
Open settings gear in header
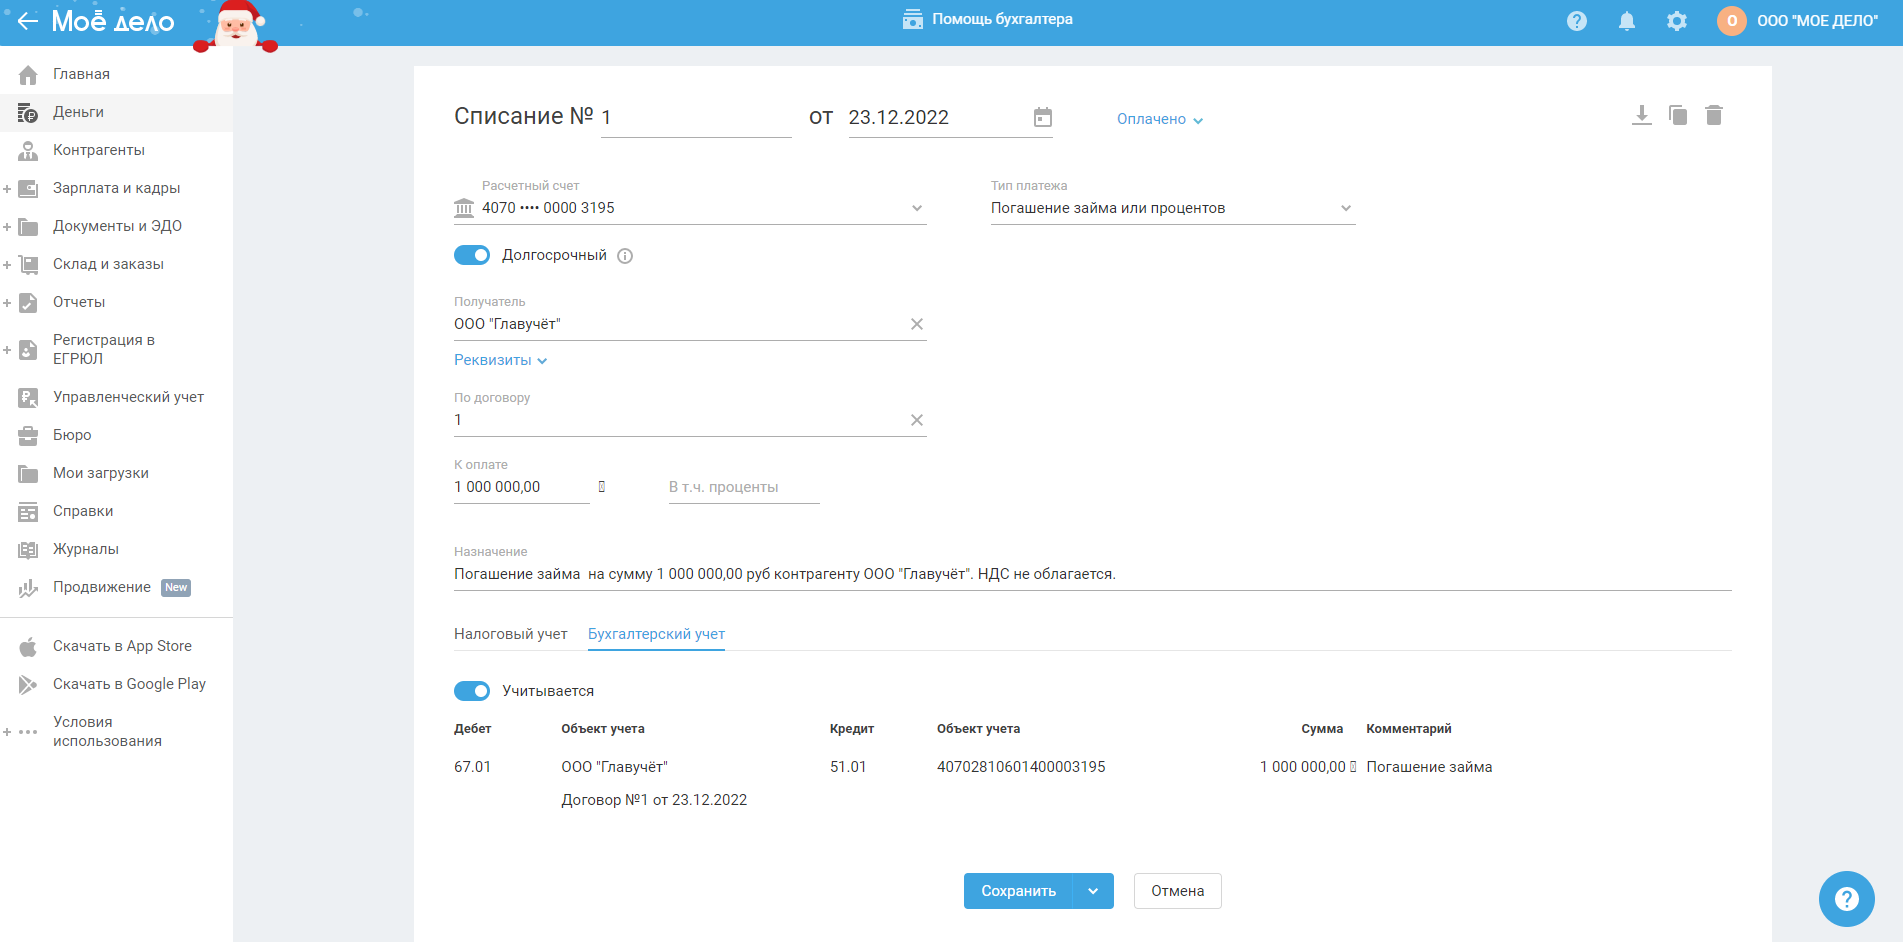(x=1677, y=21)
